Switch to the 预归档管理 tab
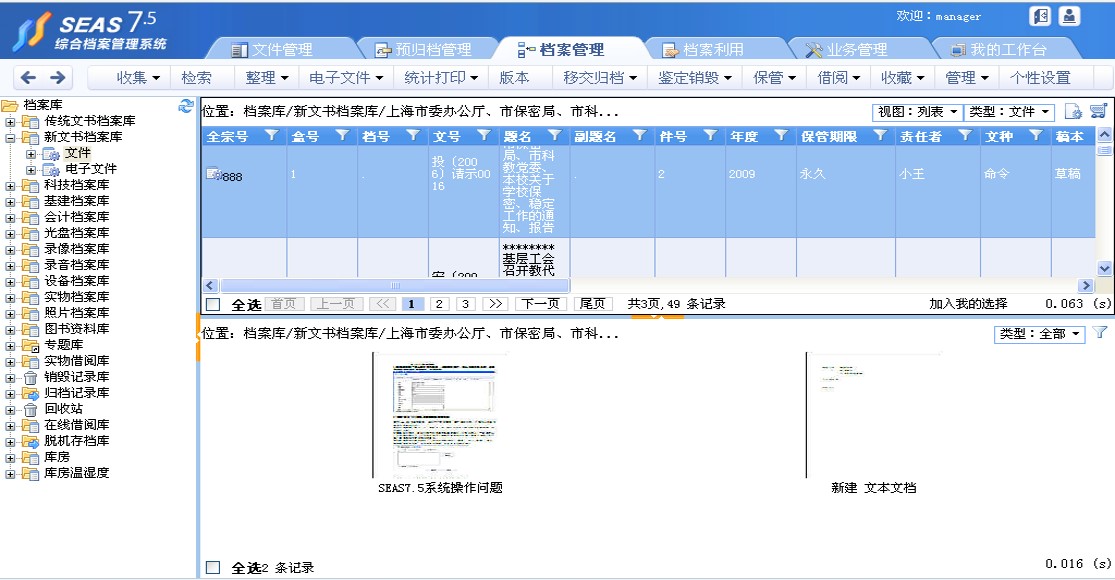1115x580 pixels. 424,49
